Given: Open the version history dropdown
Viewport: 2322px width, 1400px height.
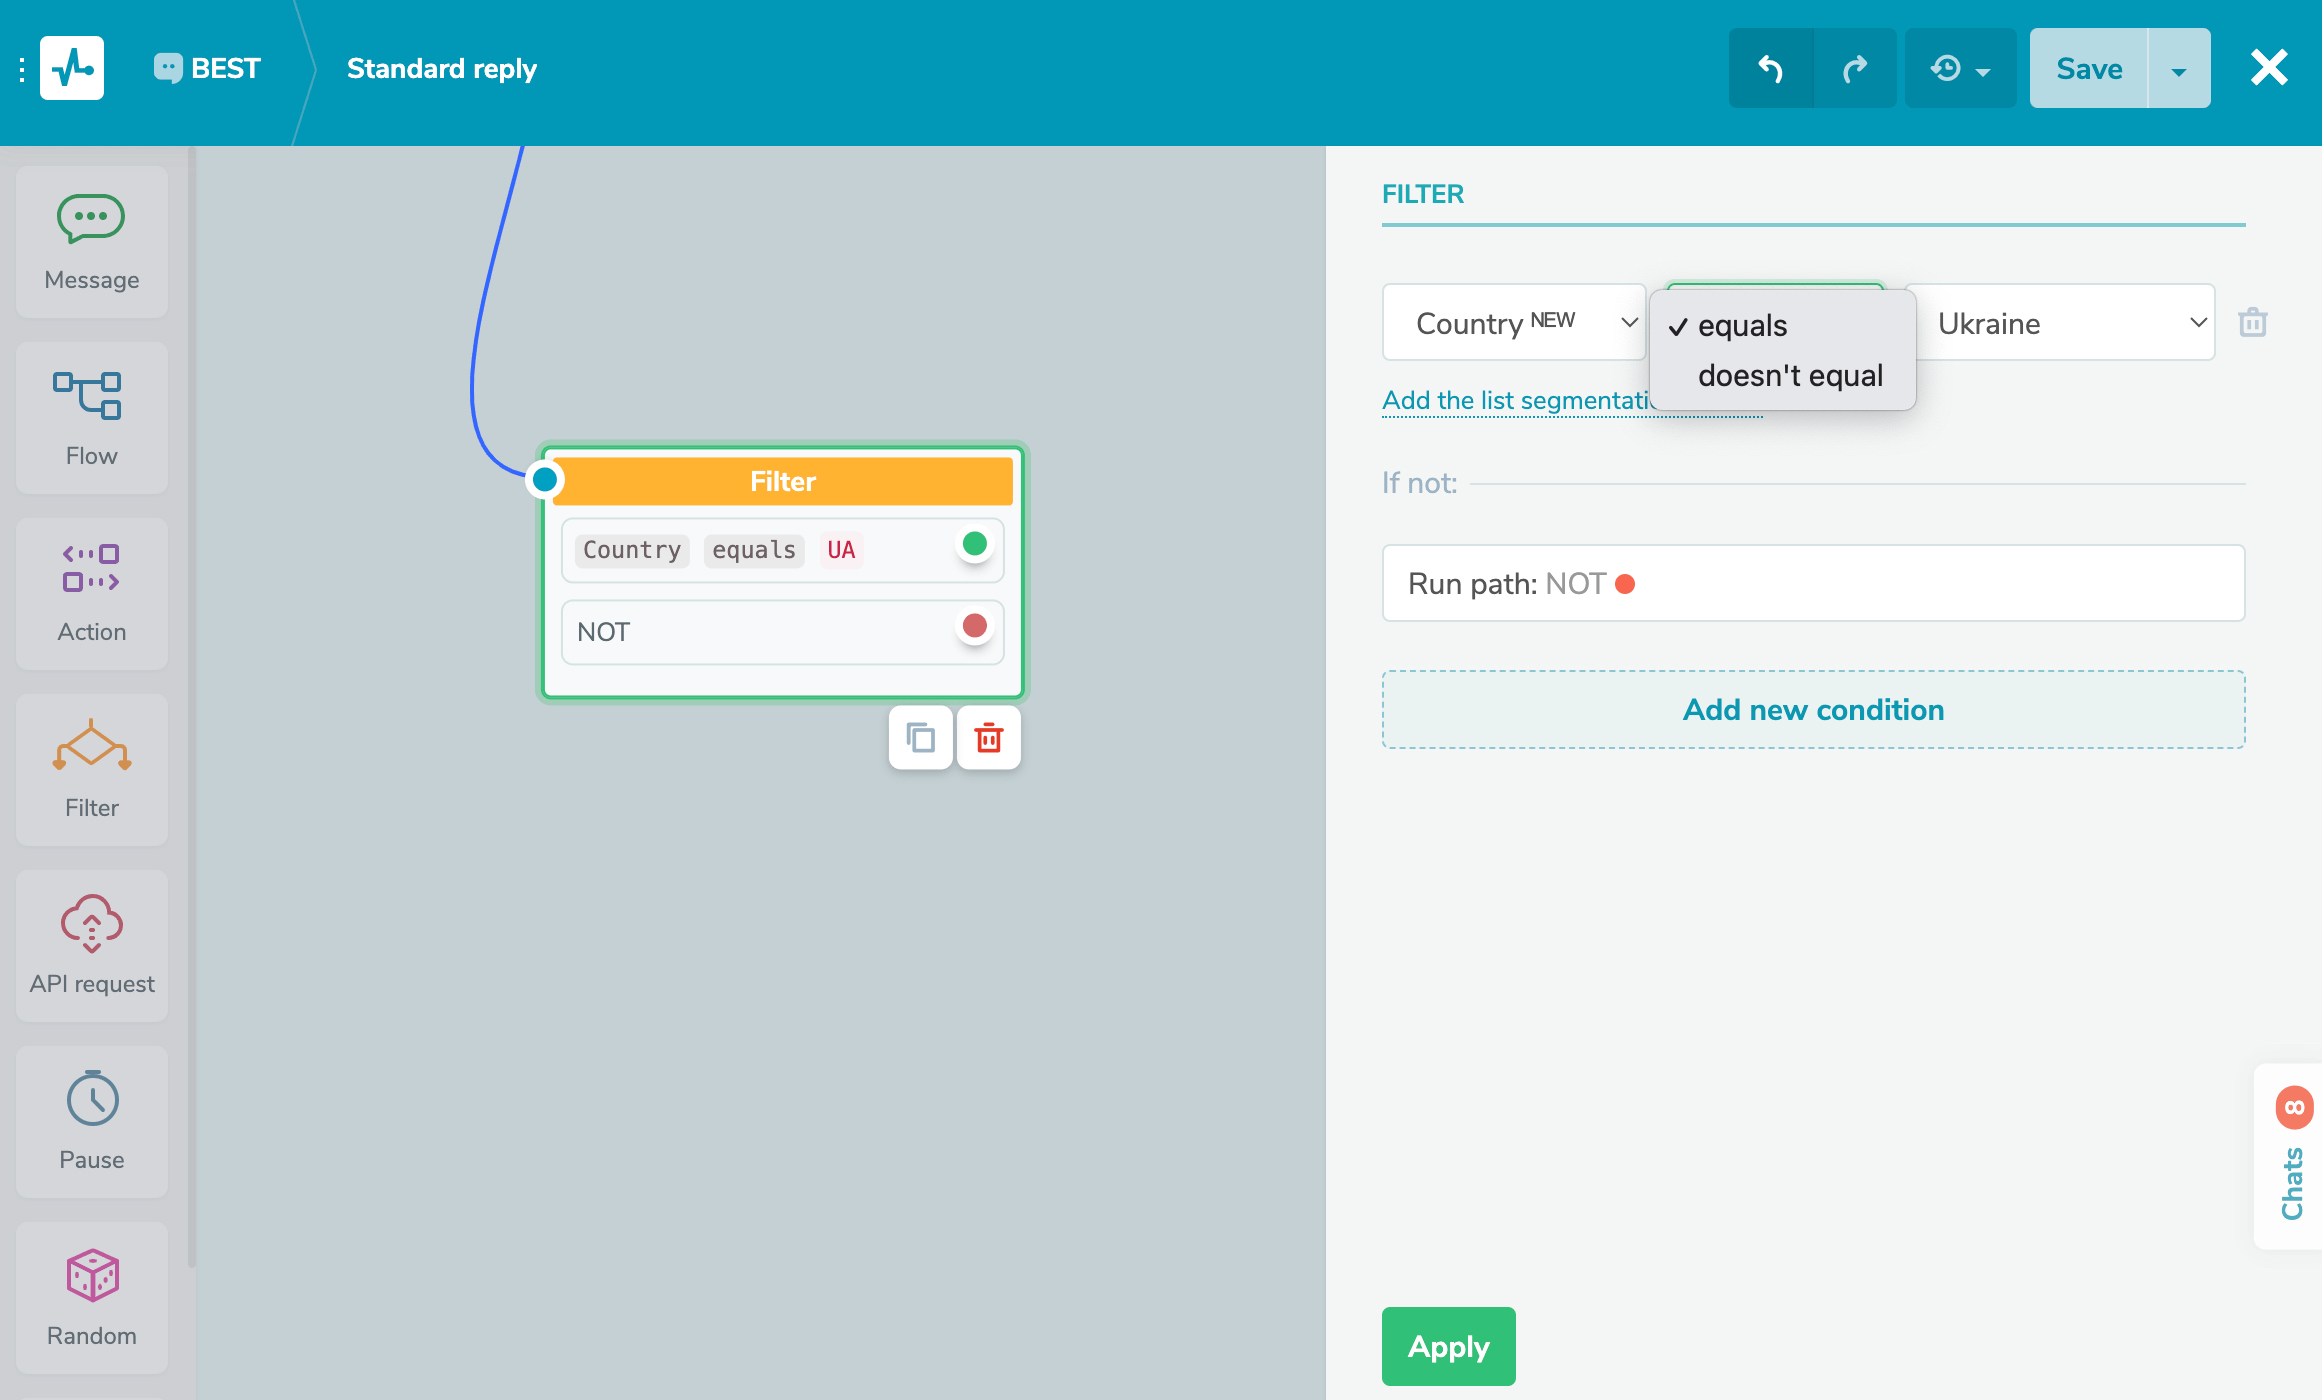Looking at the screenshot, I should pyautogui.click(x=1960, y=69).
